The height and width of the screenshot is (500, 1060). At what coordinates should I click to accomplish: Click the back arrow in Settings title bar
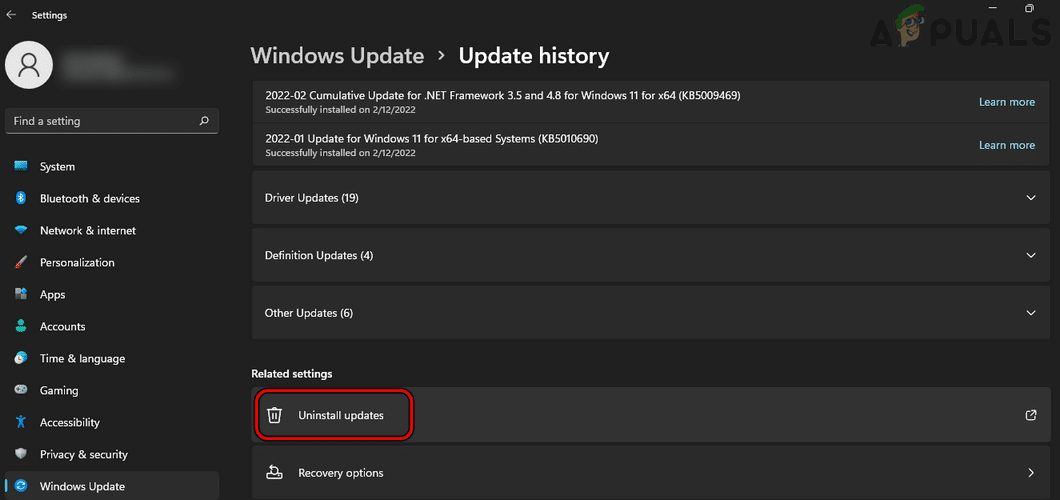[11, 15]
